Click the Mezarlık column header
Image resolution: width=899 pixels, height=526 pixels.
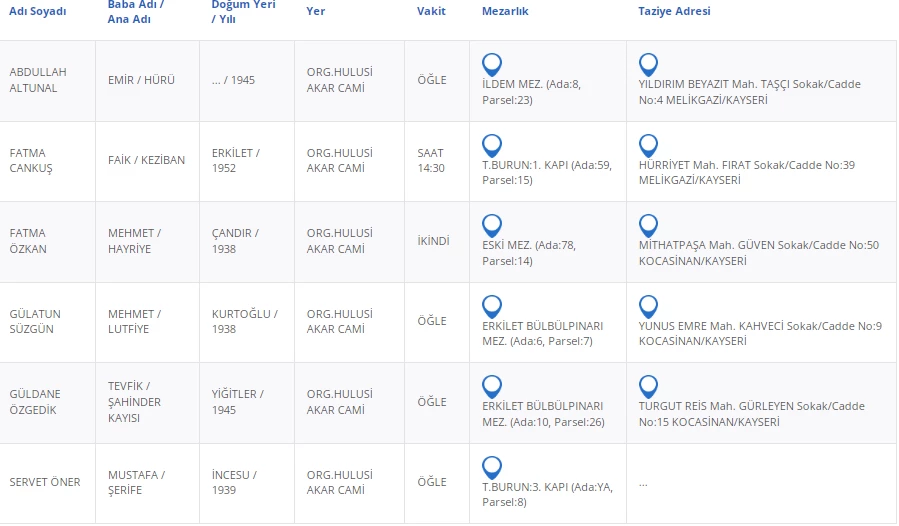point(505,11)
